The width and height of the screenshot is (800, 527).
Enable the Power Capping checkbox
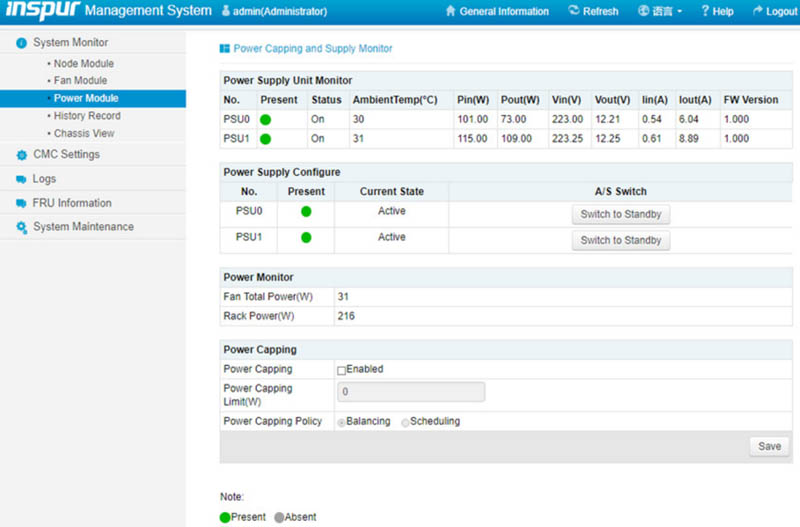(341, 370)
